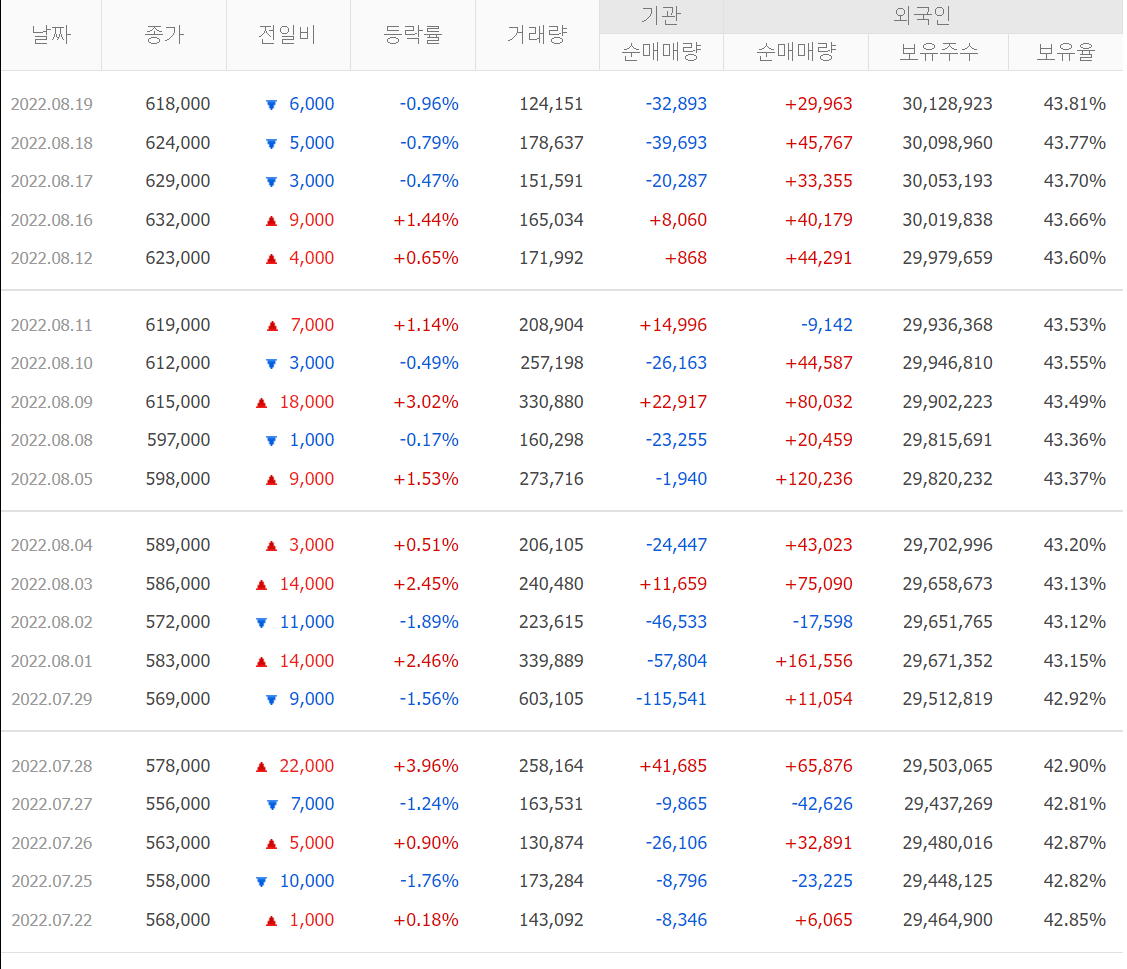Click the 보유주수 column header

[x=939, y=52]
